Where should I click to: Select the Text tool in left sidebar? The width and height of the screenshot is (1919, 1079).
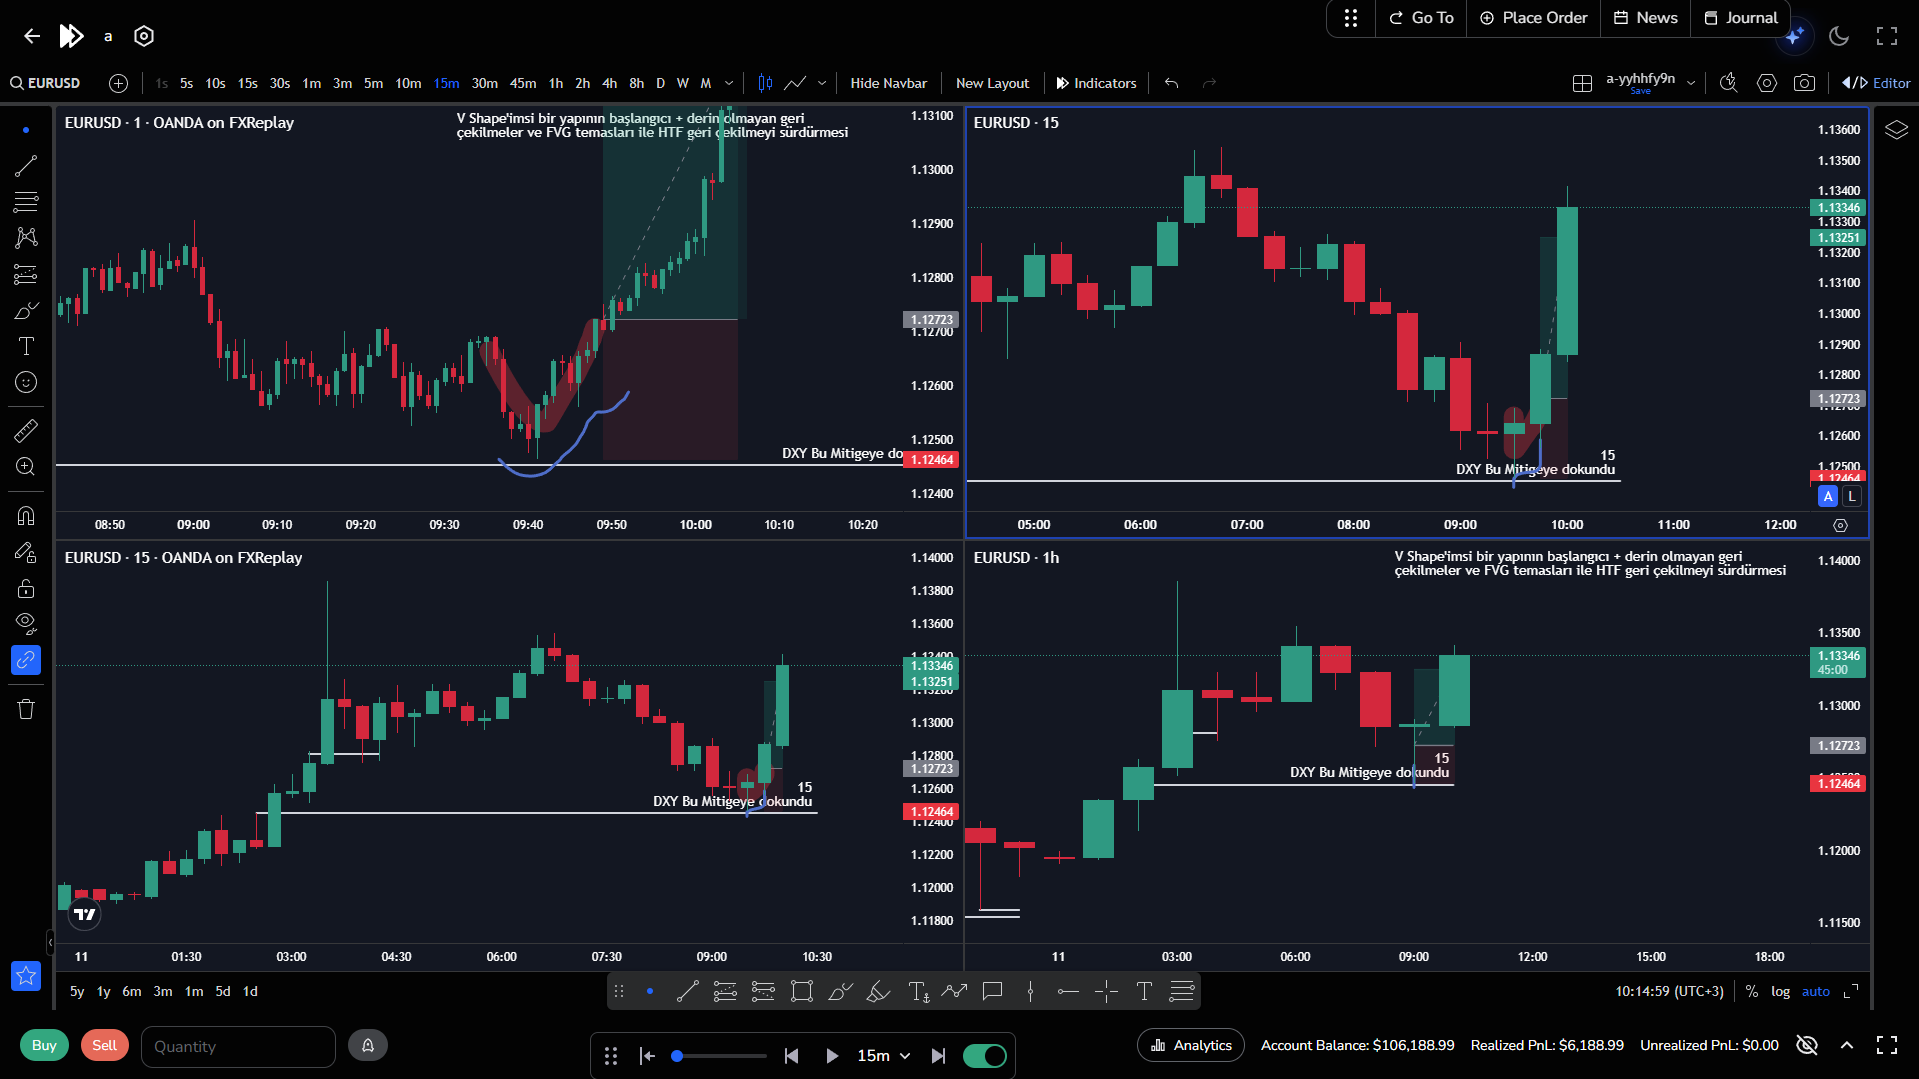[x=26, y=346]
